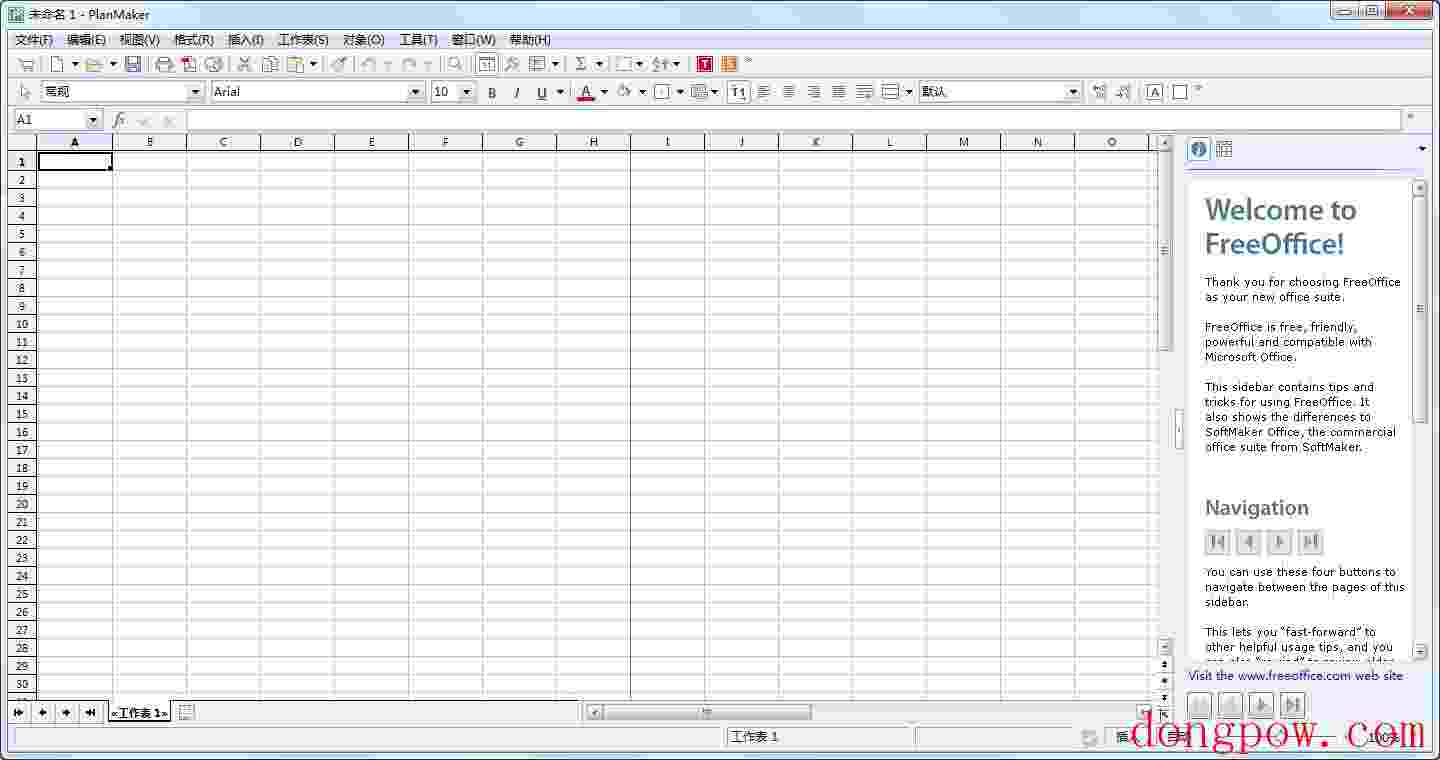The width and height of the screenshot is (1440, 760).
Task: Open the sidebar options arrow top right
Action: [1422, 149]
